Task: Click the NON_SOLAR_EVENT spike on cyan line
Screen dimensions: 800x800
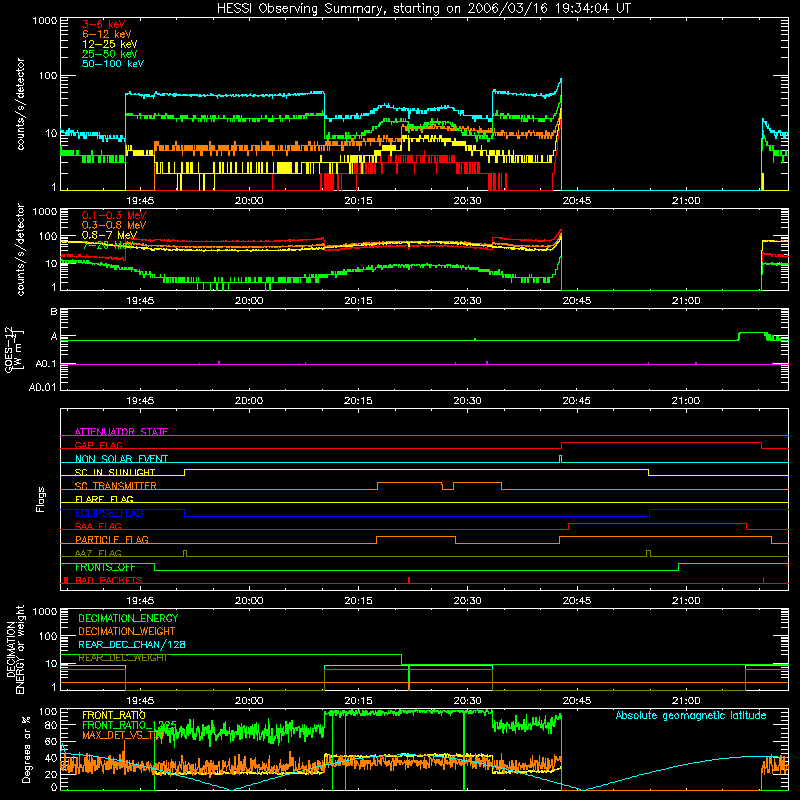Action: pos(560,459)
